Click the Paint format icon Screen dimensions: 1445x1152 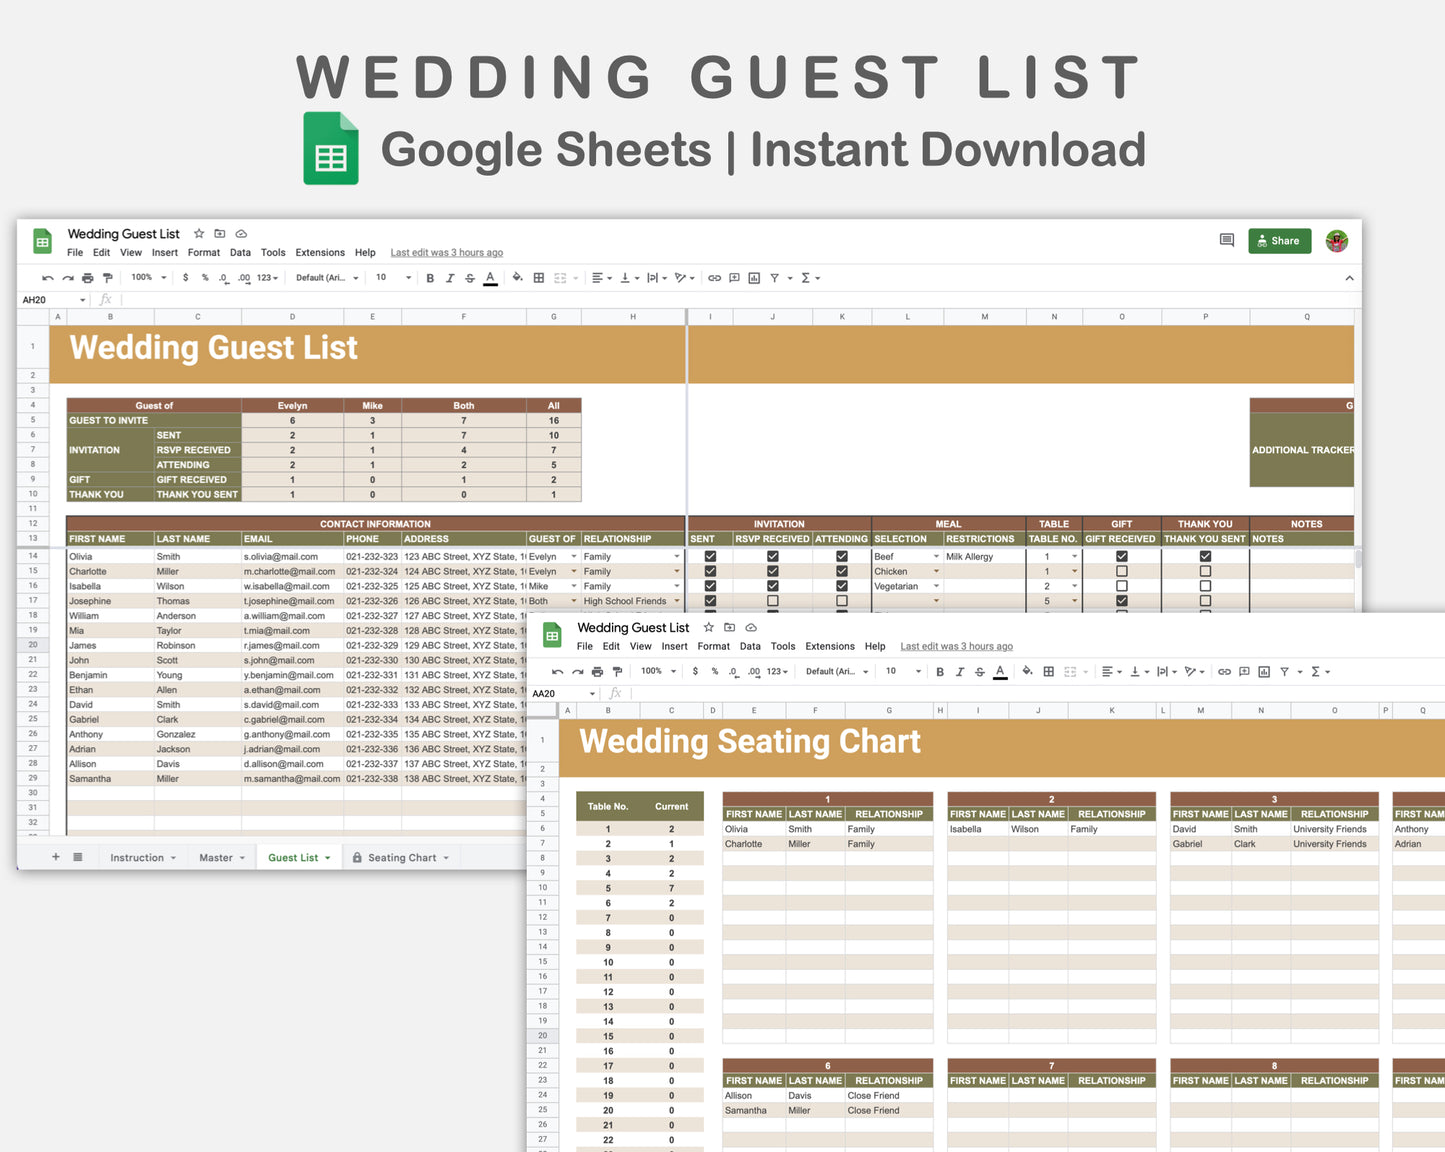[x=107, y=278]
